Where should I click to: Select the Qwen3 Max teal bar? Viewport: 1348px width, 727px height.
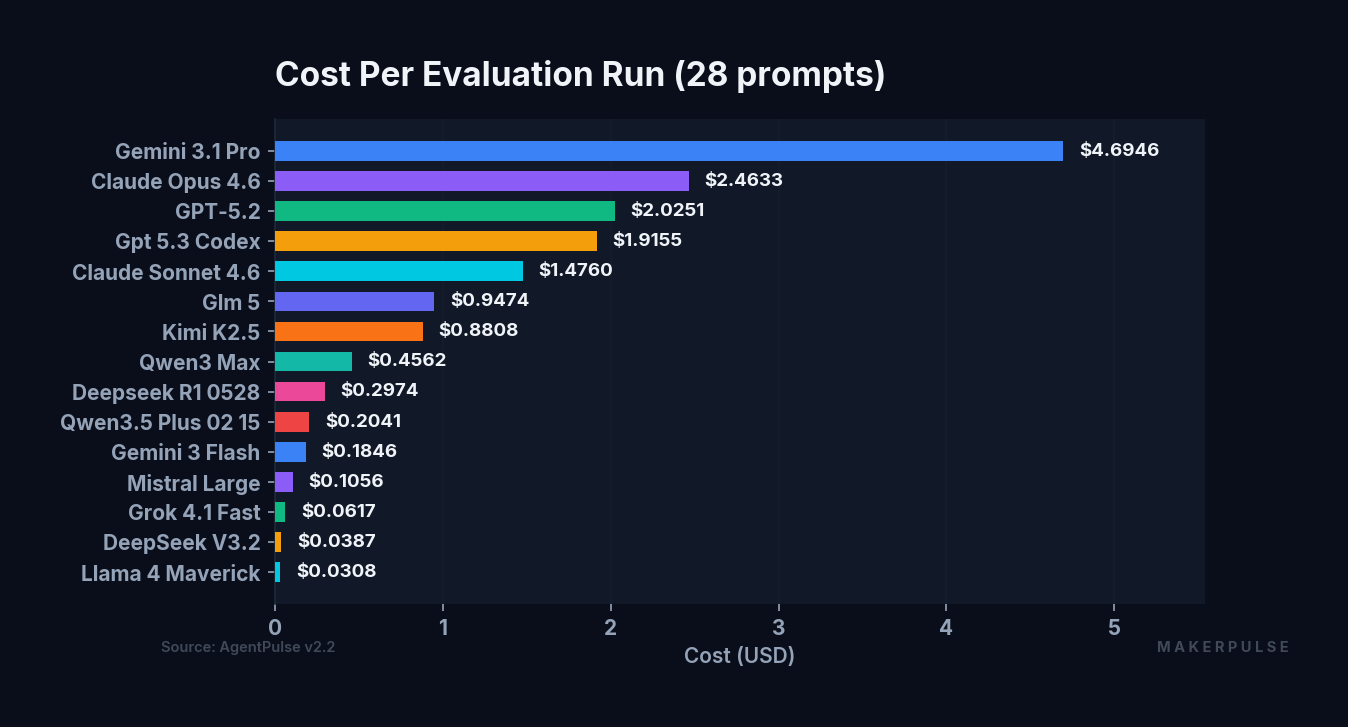pyautogui.click(x=313, y=361)
